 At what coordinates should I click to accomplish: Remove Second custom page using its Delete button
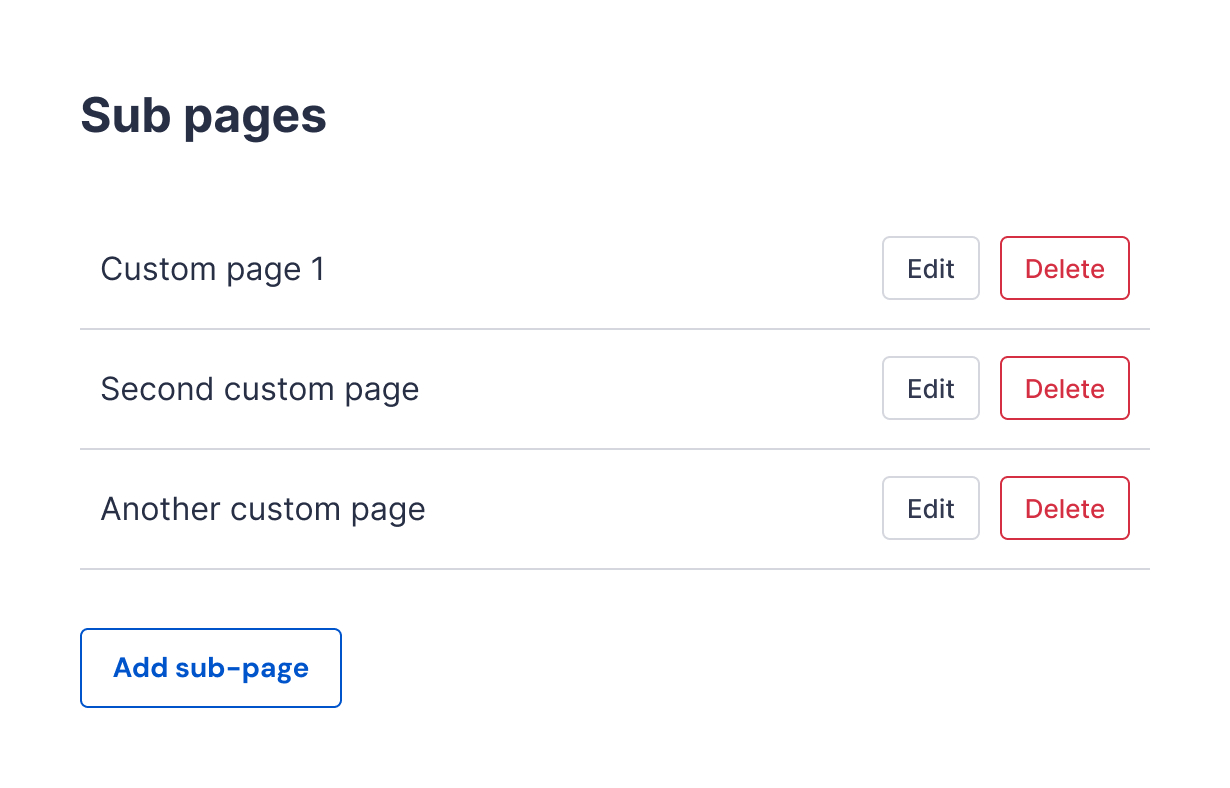pos(1064,388)
